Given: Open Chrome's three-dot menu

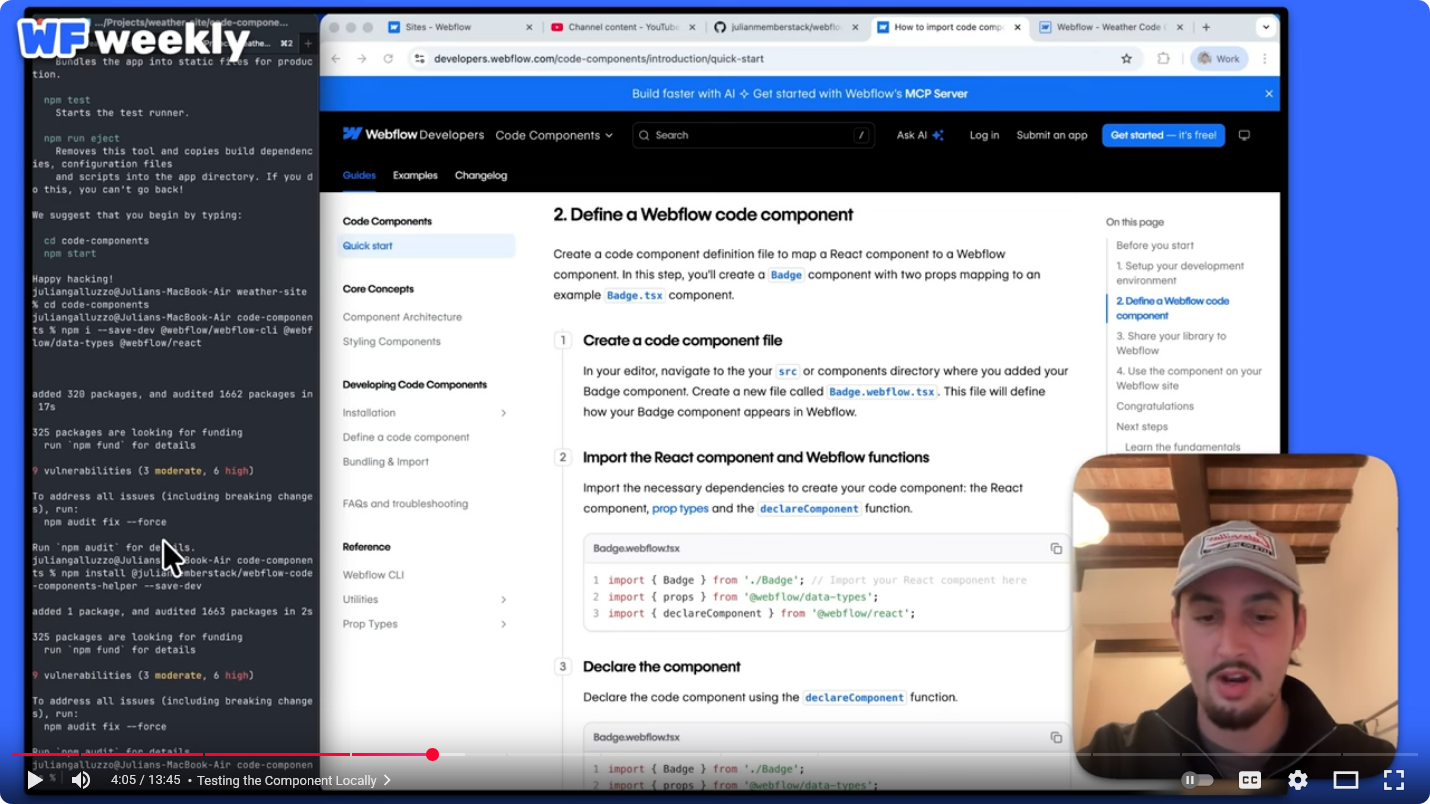Looking at the screenshot, I should [1265, 59].
